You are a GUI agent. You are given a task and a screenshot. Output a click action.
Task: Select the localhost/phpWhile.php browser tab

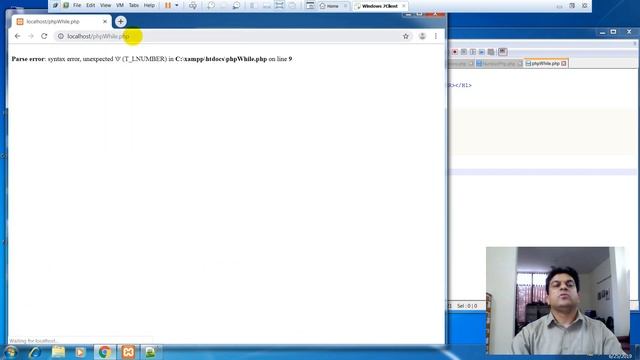(x=61, y=22)
